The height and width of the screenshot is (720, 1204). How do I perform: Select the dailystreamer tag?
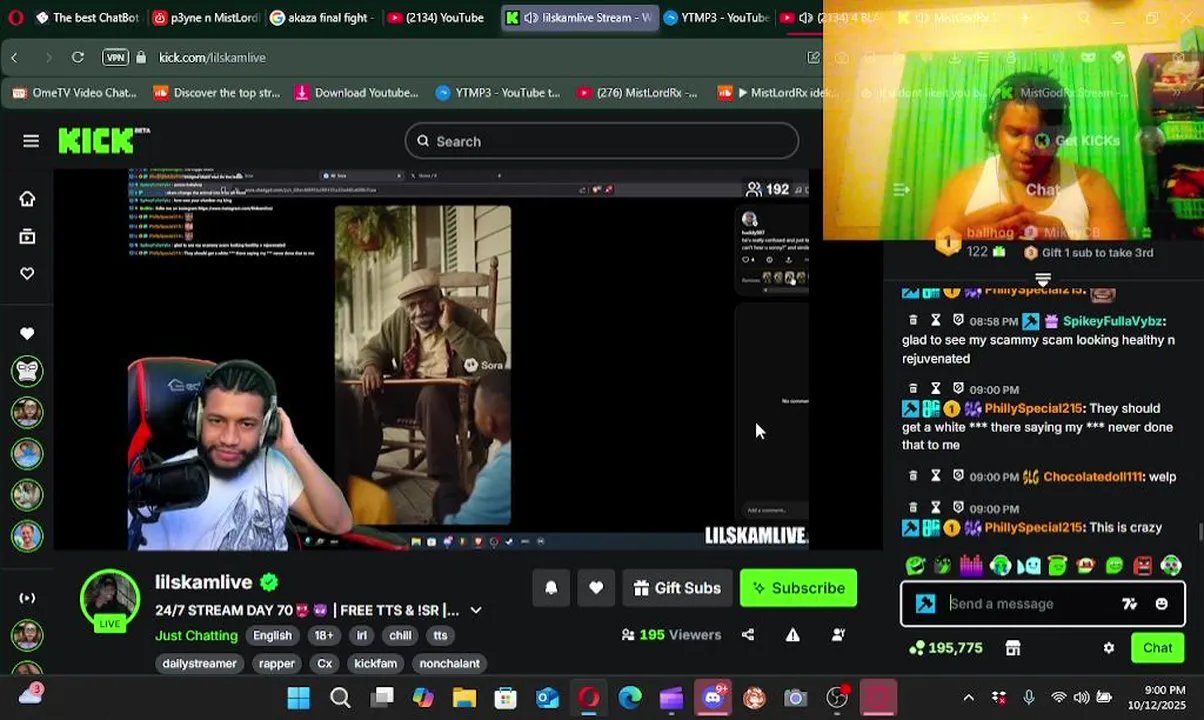(x=199, y=663)
